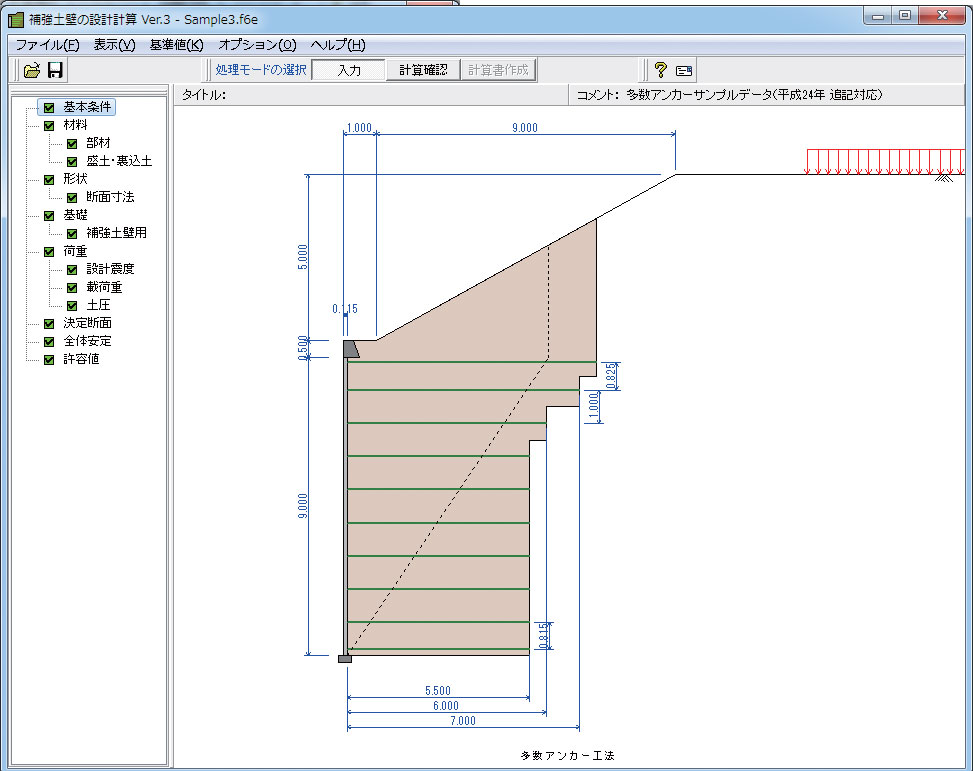Open help with the question mark icon

coord(660,70)
